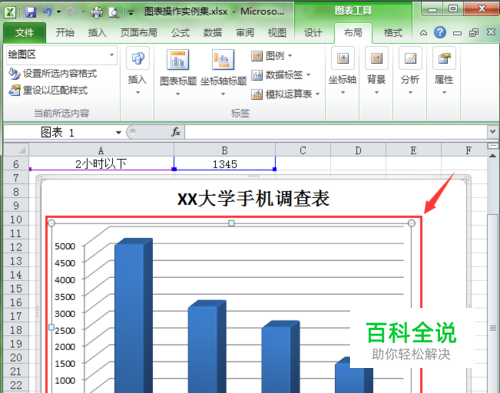Open the 模拟运算表 dropdown arrow
Viewport: 500px width, 393px height.
pyautogui.click(x=317, y=94)
